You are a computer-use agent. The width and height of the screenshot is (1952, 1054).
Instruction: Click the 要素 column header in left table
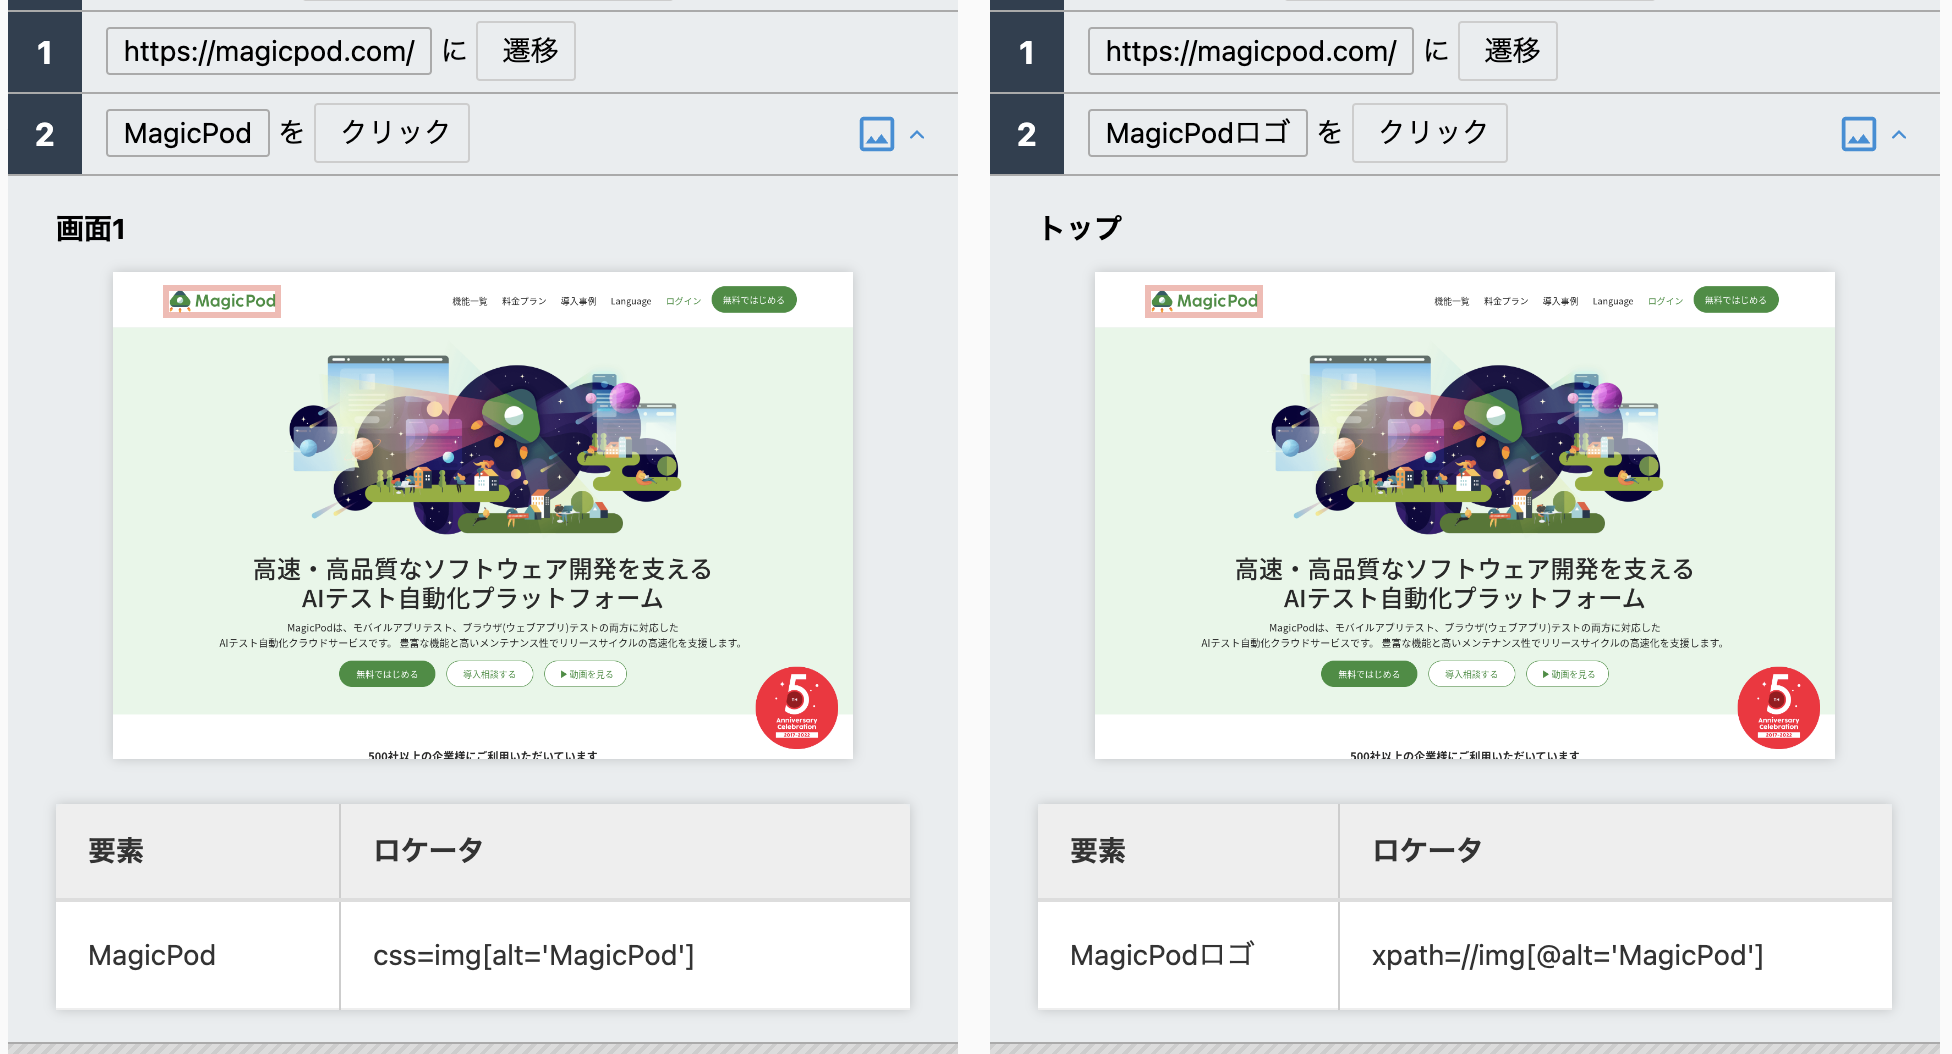(198, 851)
